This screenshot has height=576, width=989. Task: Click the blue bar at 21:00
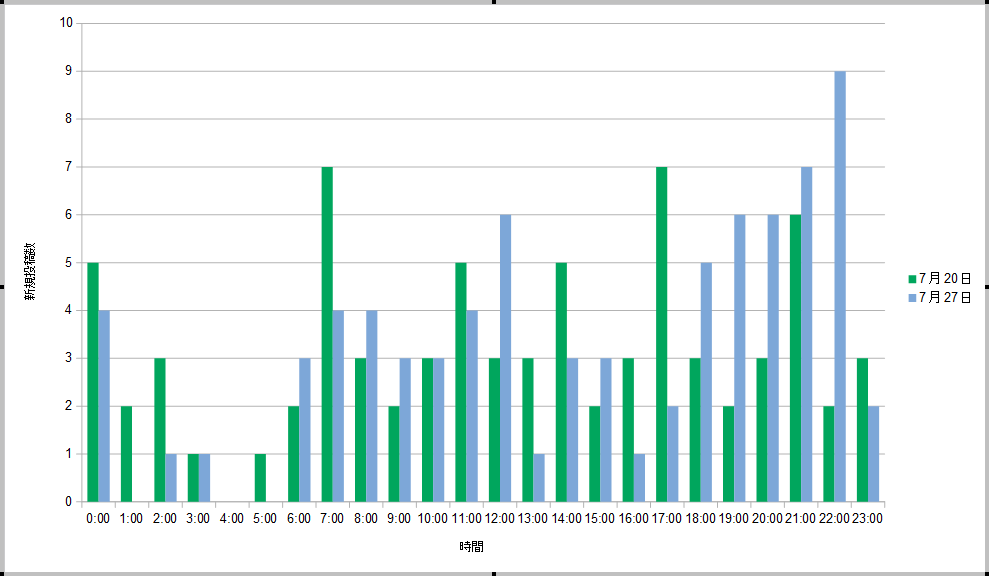click(806, 334)
